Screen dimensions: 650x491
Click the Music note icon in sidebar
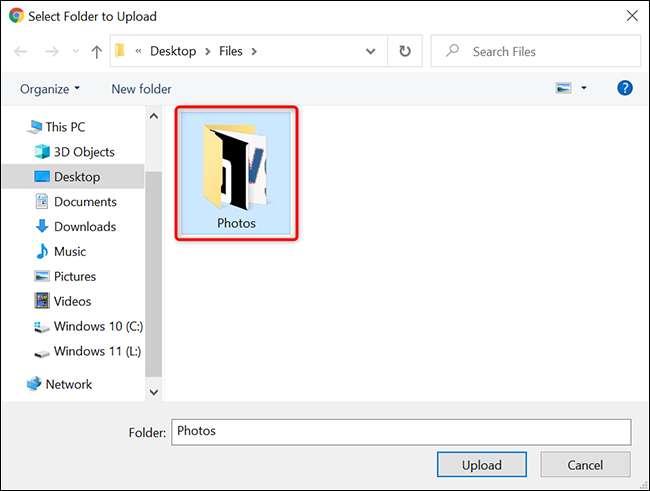tap(42, 251)
